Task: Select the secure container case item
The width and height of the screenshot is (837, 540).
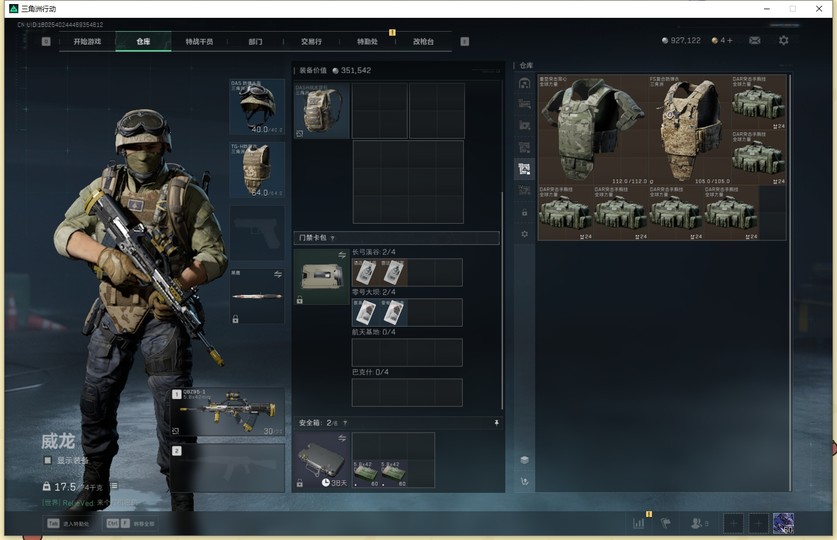Action: pos(322,460)
